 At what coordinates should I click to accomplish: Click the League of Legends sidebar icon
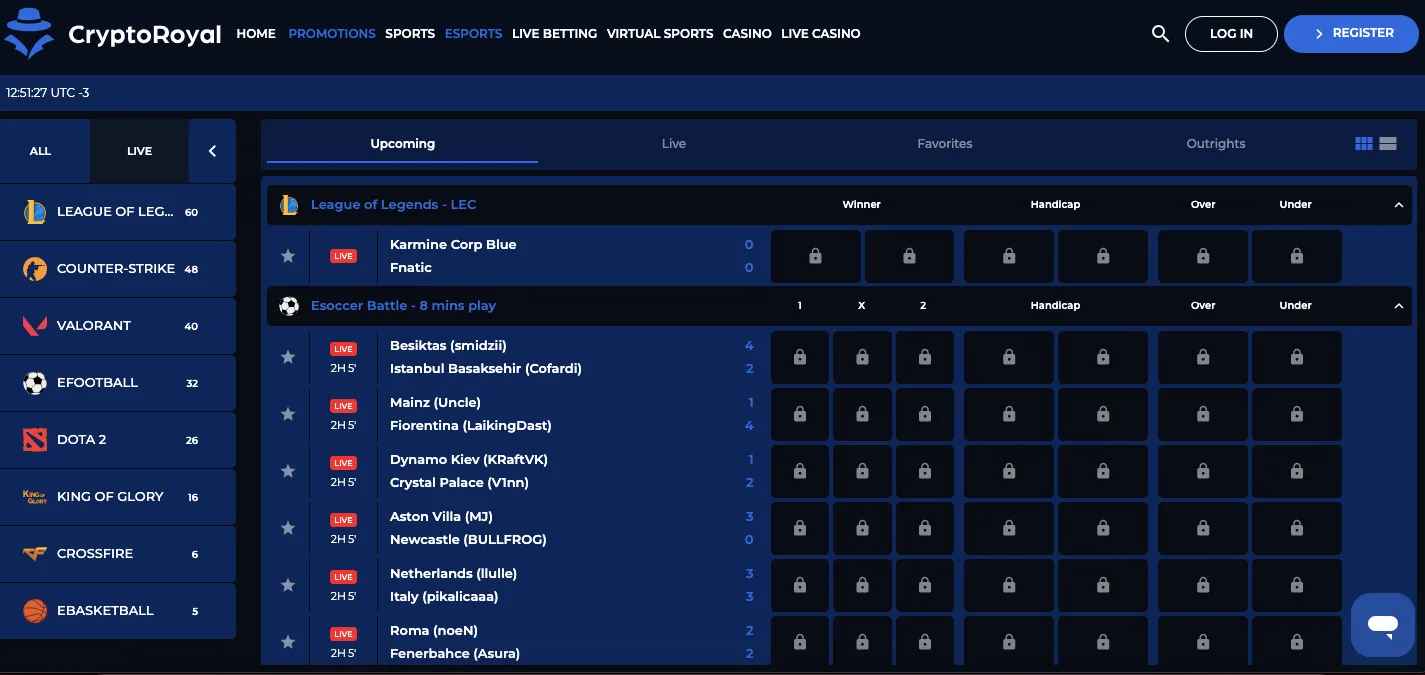35,212
